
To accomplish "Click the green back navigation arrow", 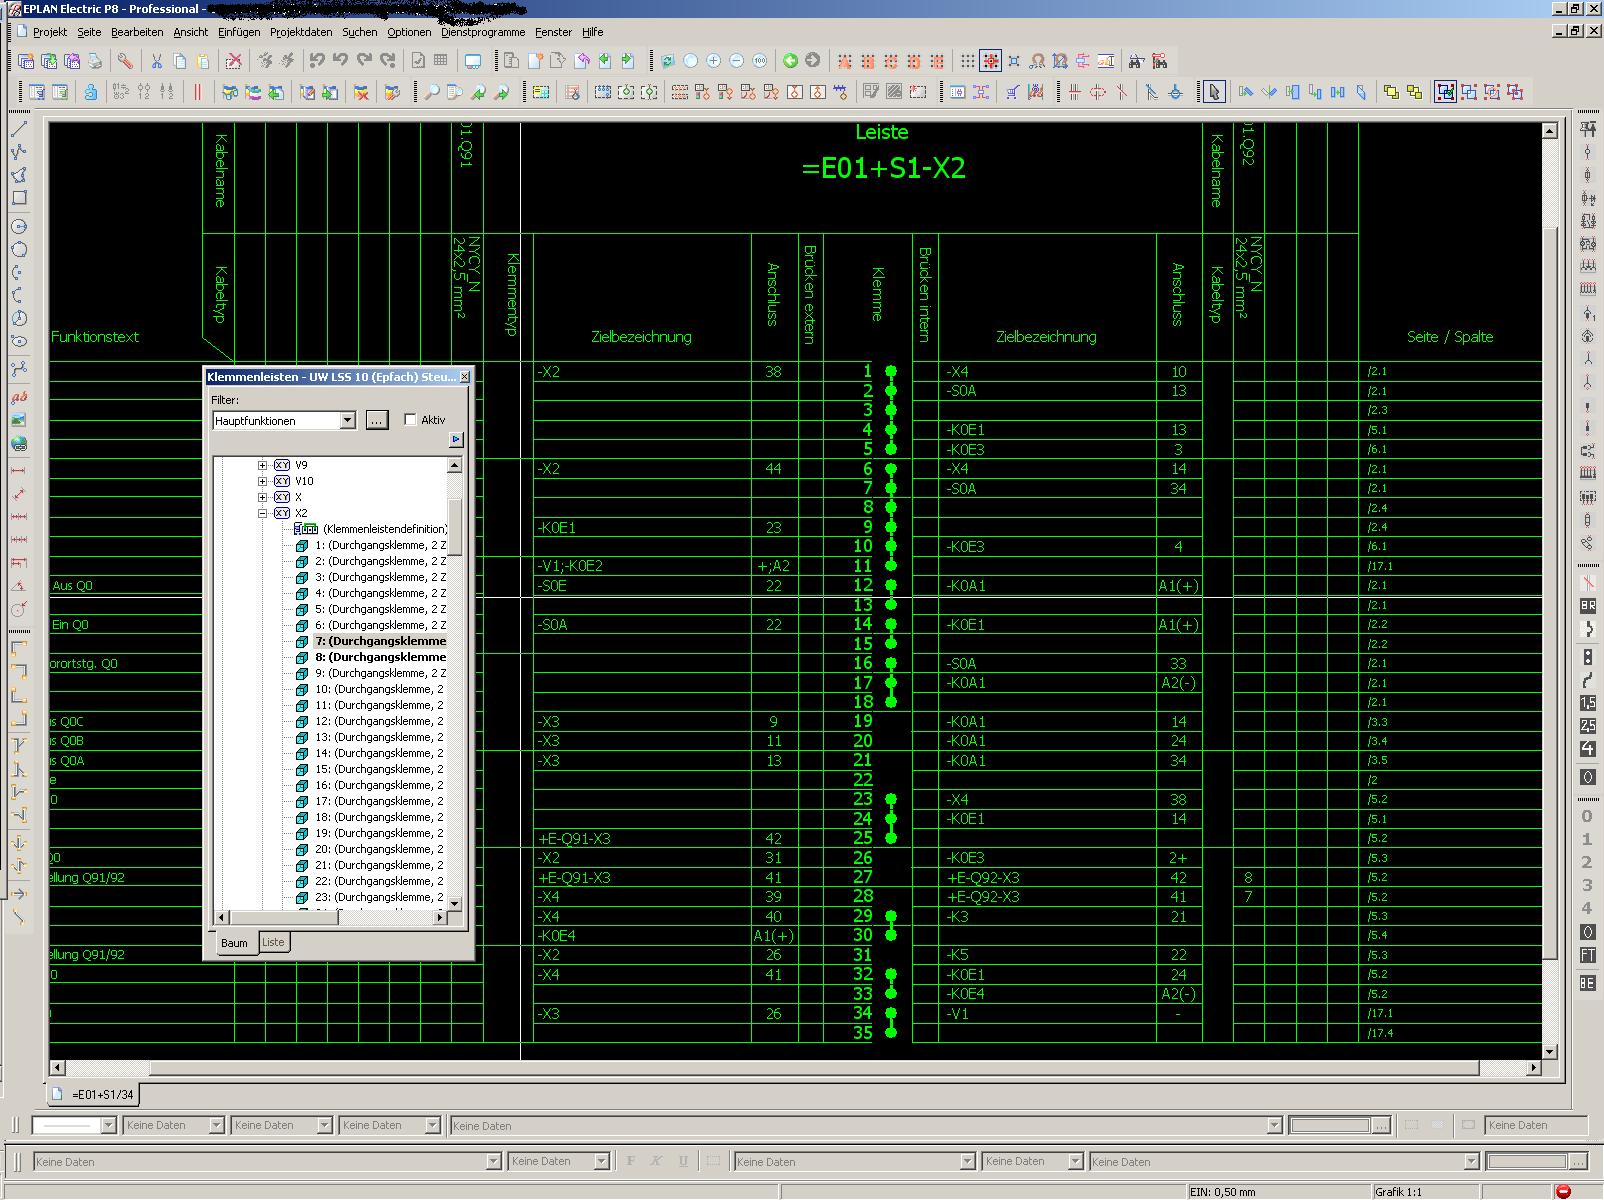I will [789, 61].
